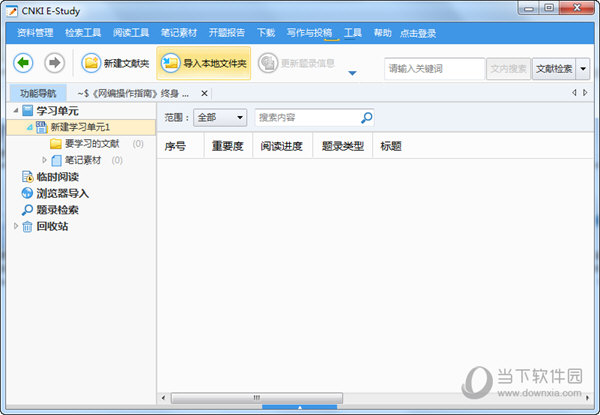Image resolution: width=600 pixels, height=415 pixels.
Task: Click the magnifier search icon
Action: [367, 118]
